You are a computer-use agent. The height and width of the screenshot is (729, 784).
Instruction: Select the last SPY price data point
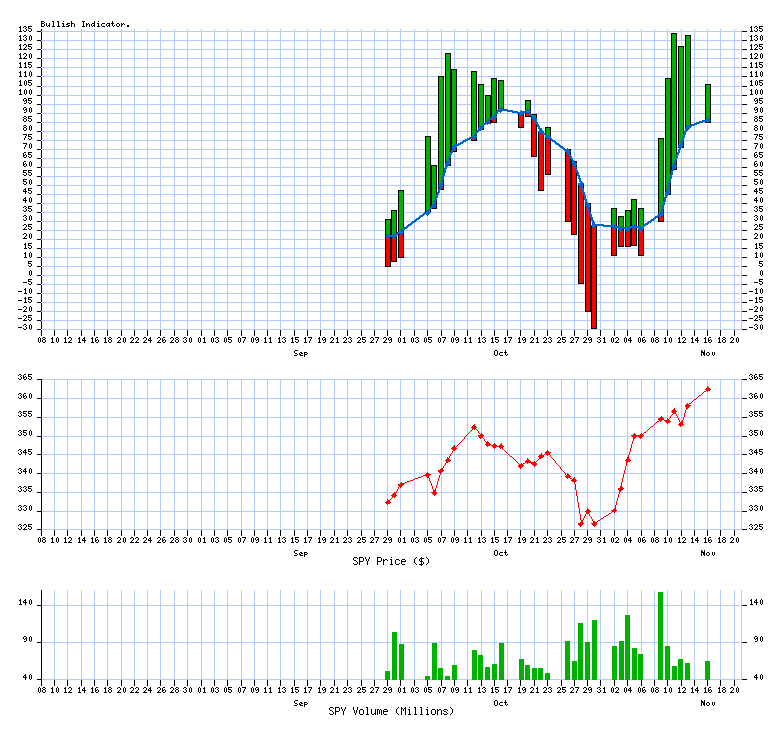coord(708,389)
